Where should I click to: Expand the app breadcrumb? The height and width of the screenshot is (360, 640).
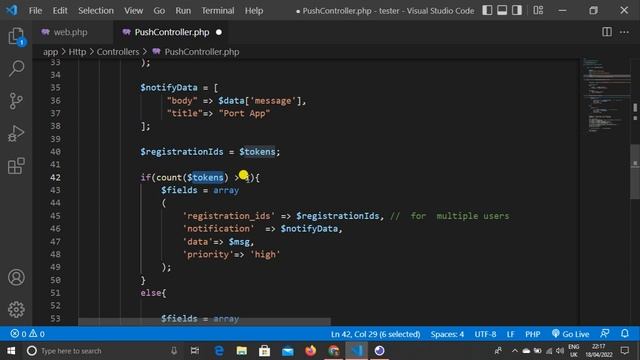[51, 52]
